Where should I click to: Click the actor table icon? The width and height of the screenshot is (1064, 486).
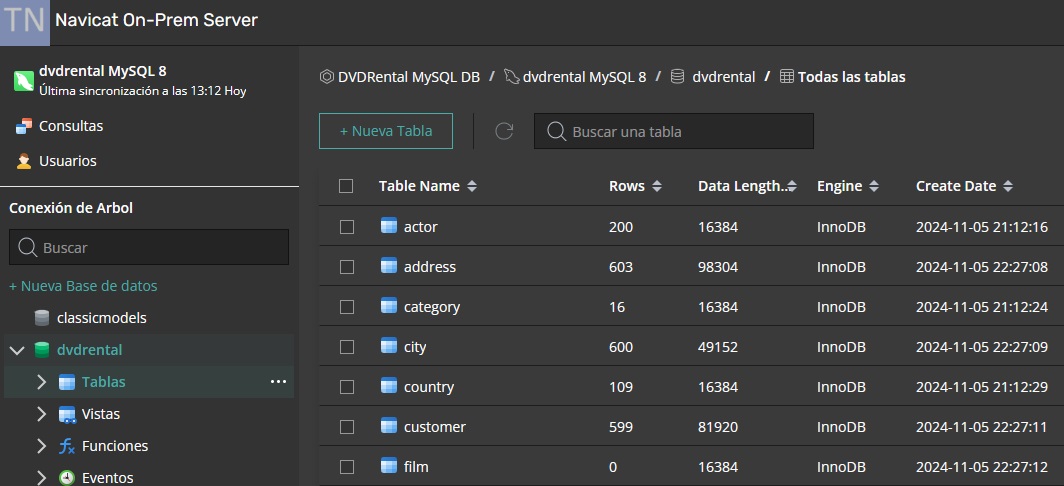point(389,226)
